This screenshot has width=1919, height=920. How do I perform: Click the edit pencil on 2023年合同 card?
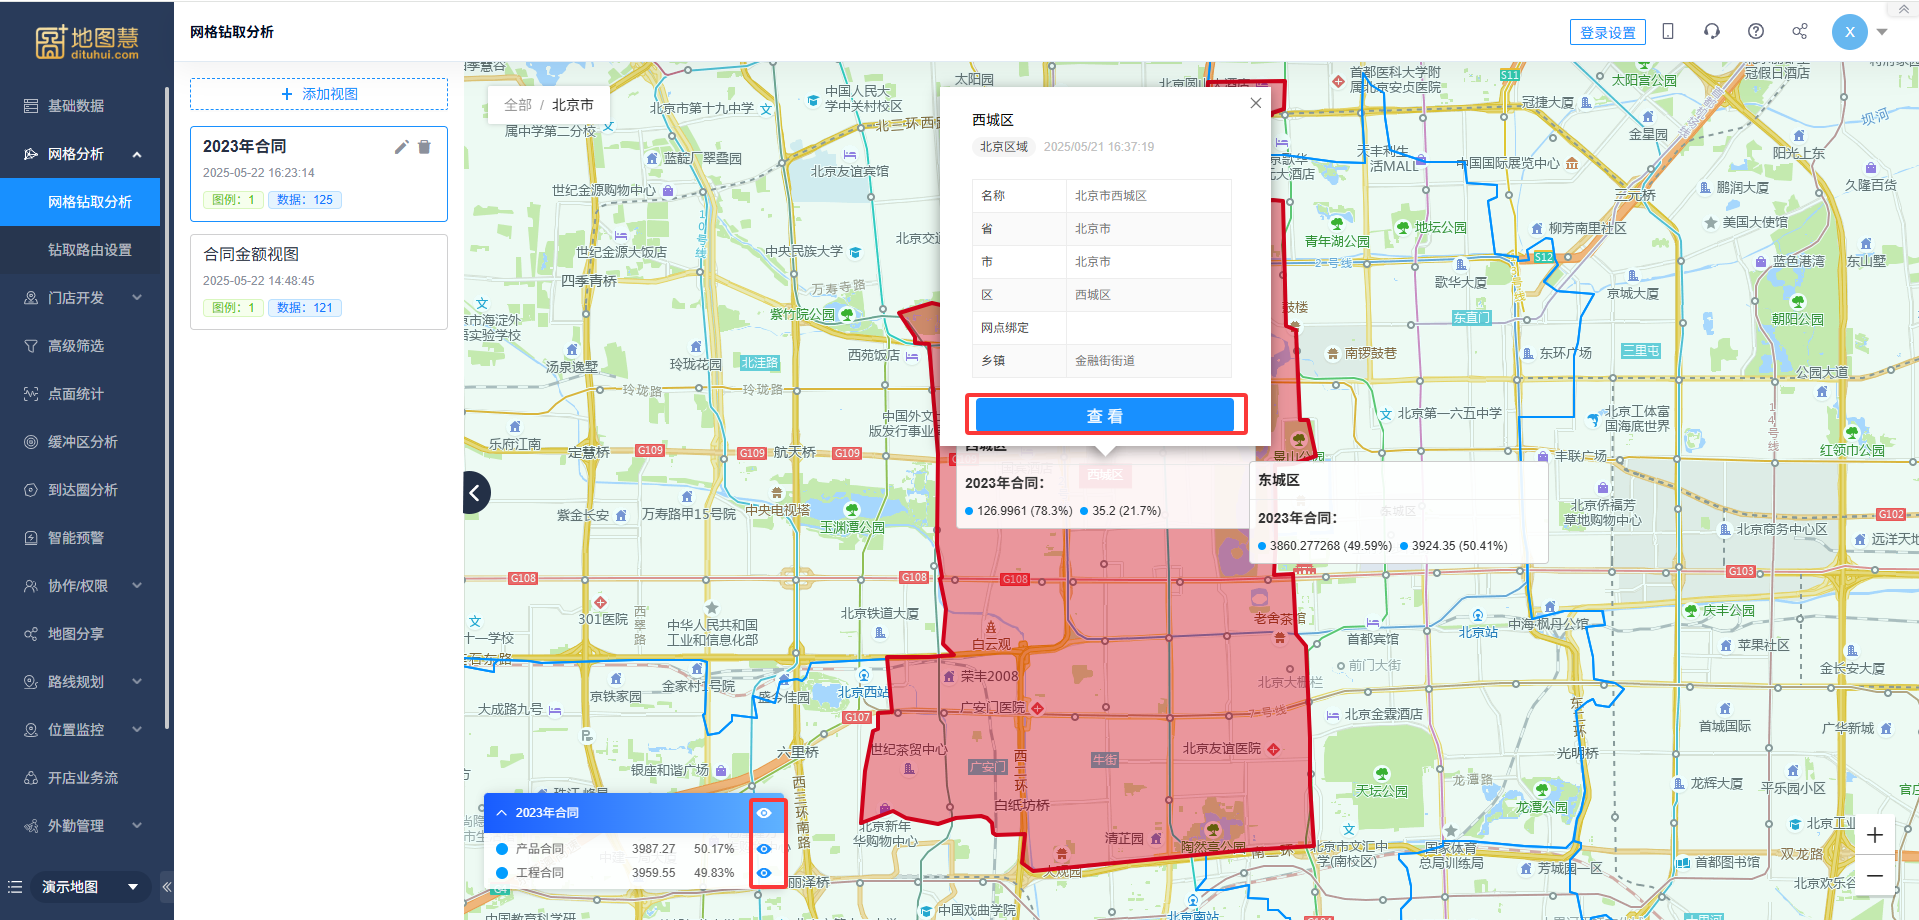pos(401,147)
